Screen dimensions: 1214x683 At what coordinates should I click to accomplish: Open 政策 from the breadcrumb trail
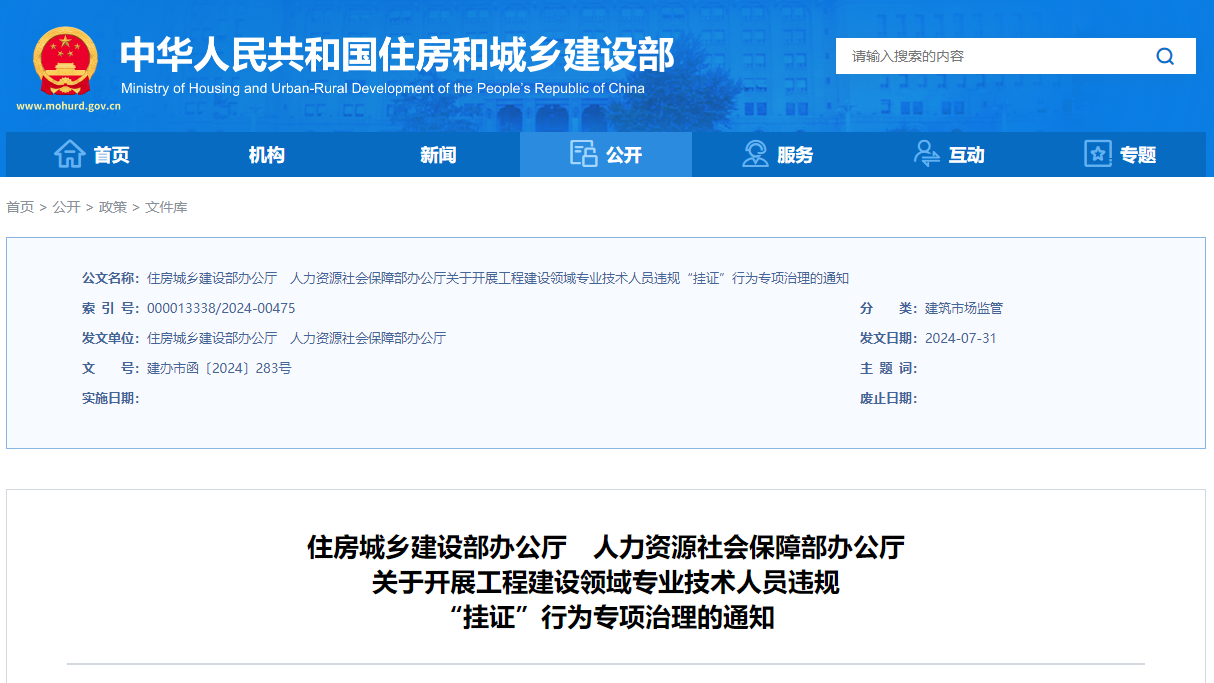tap(110, 207)
